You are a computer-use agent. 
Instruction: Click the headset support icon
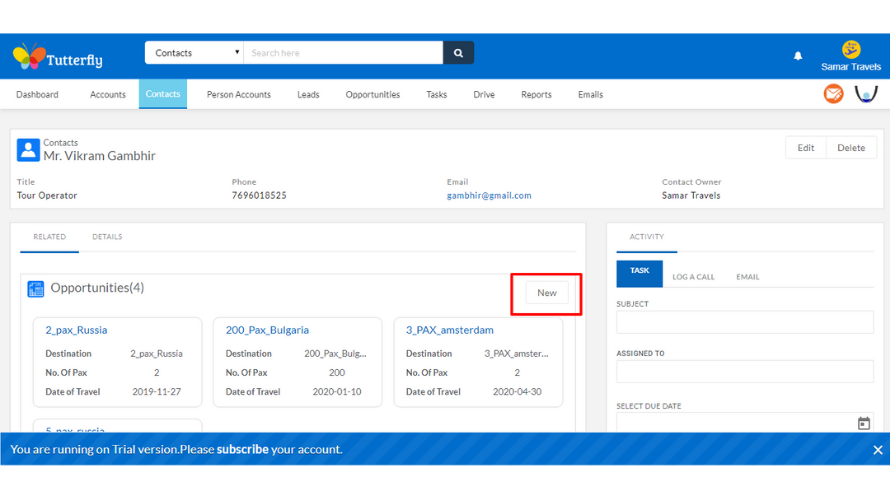[x=866, y=94]
